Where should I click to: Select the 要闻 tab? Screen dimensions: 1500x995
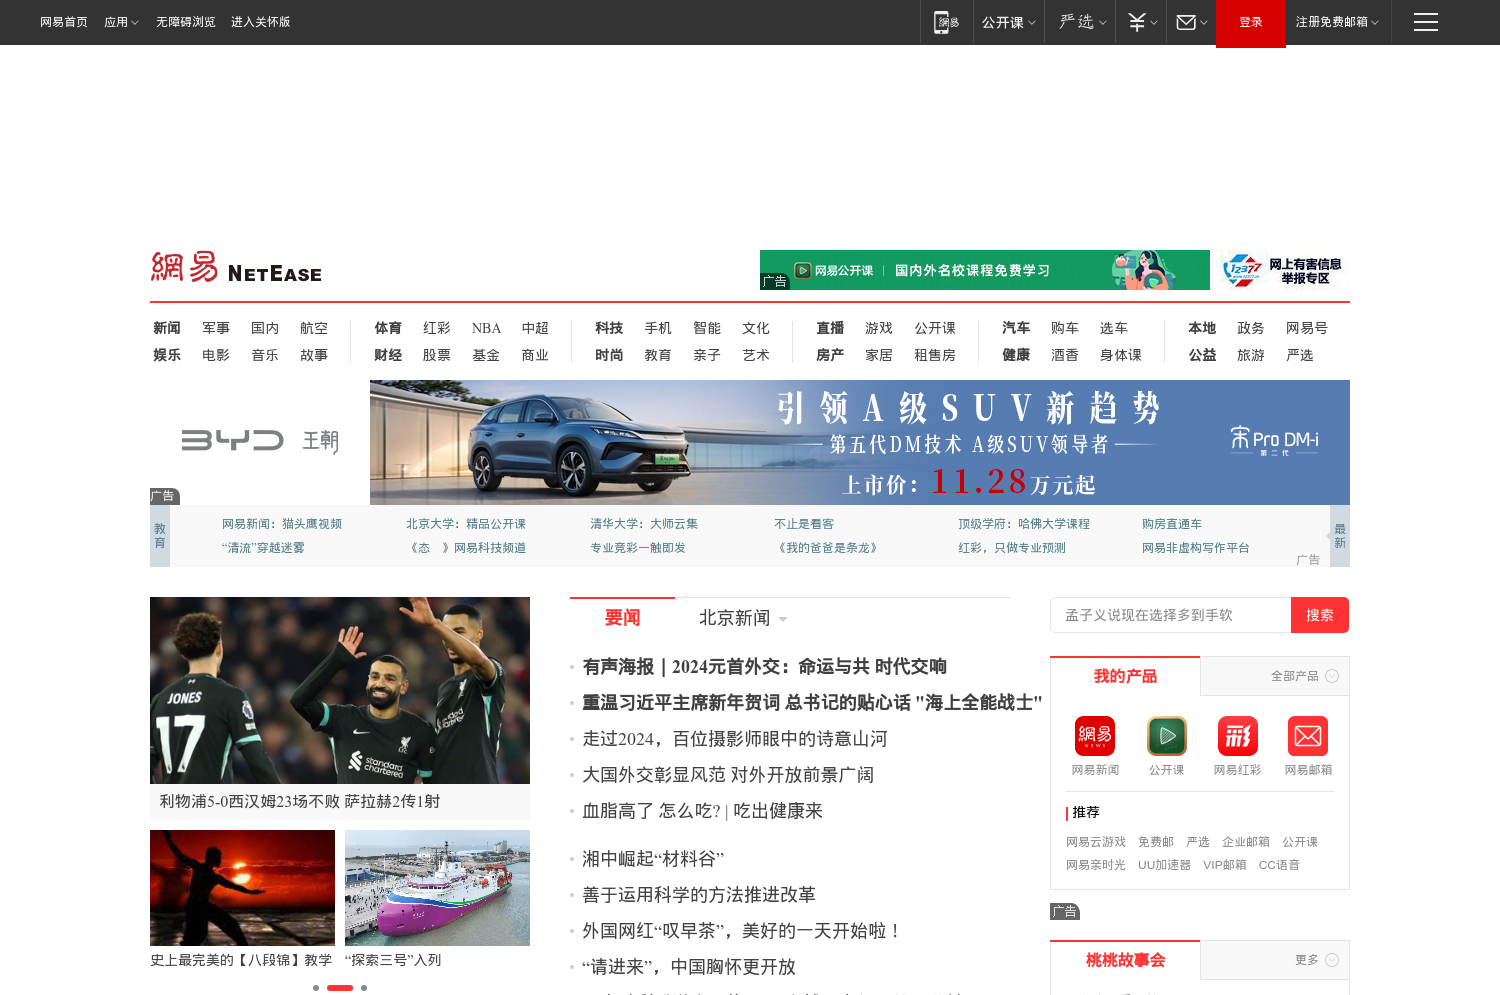622,618
